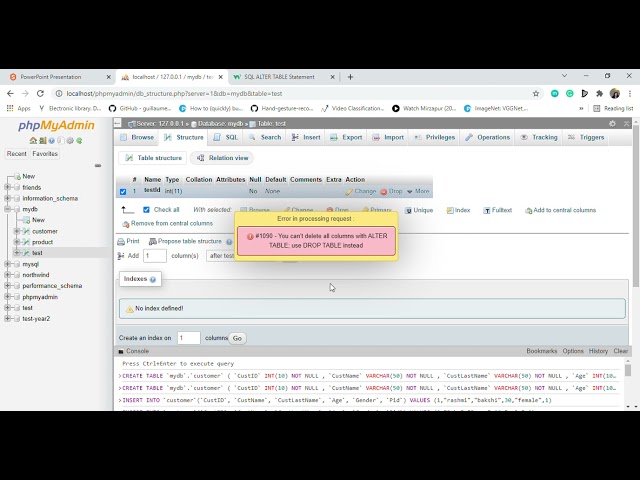
Task: Open the More dropdown for testId
Action: (x=418, y=191)
